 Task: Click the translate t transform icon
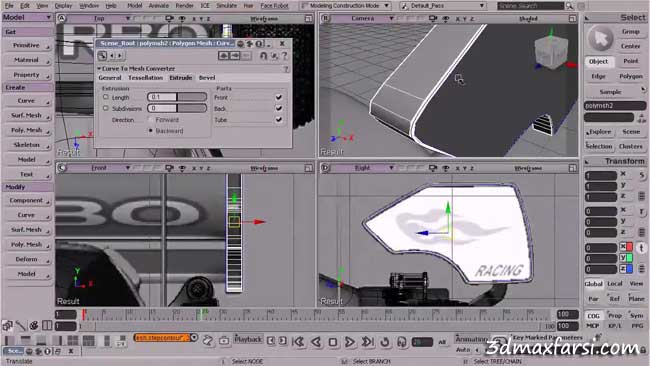point(642,248)
